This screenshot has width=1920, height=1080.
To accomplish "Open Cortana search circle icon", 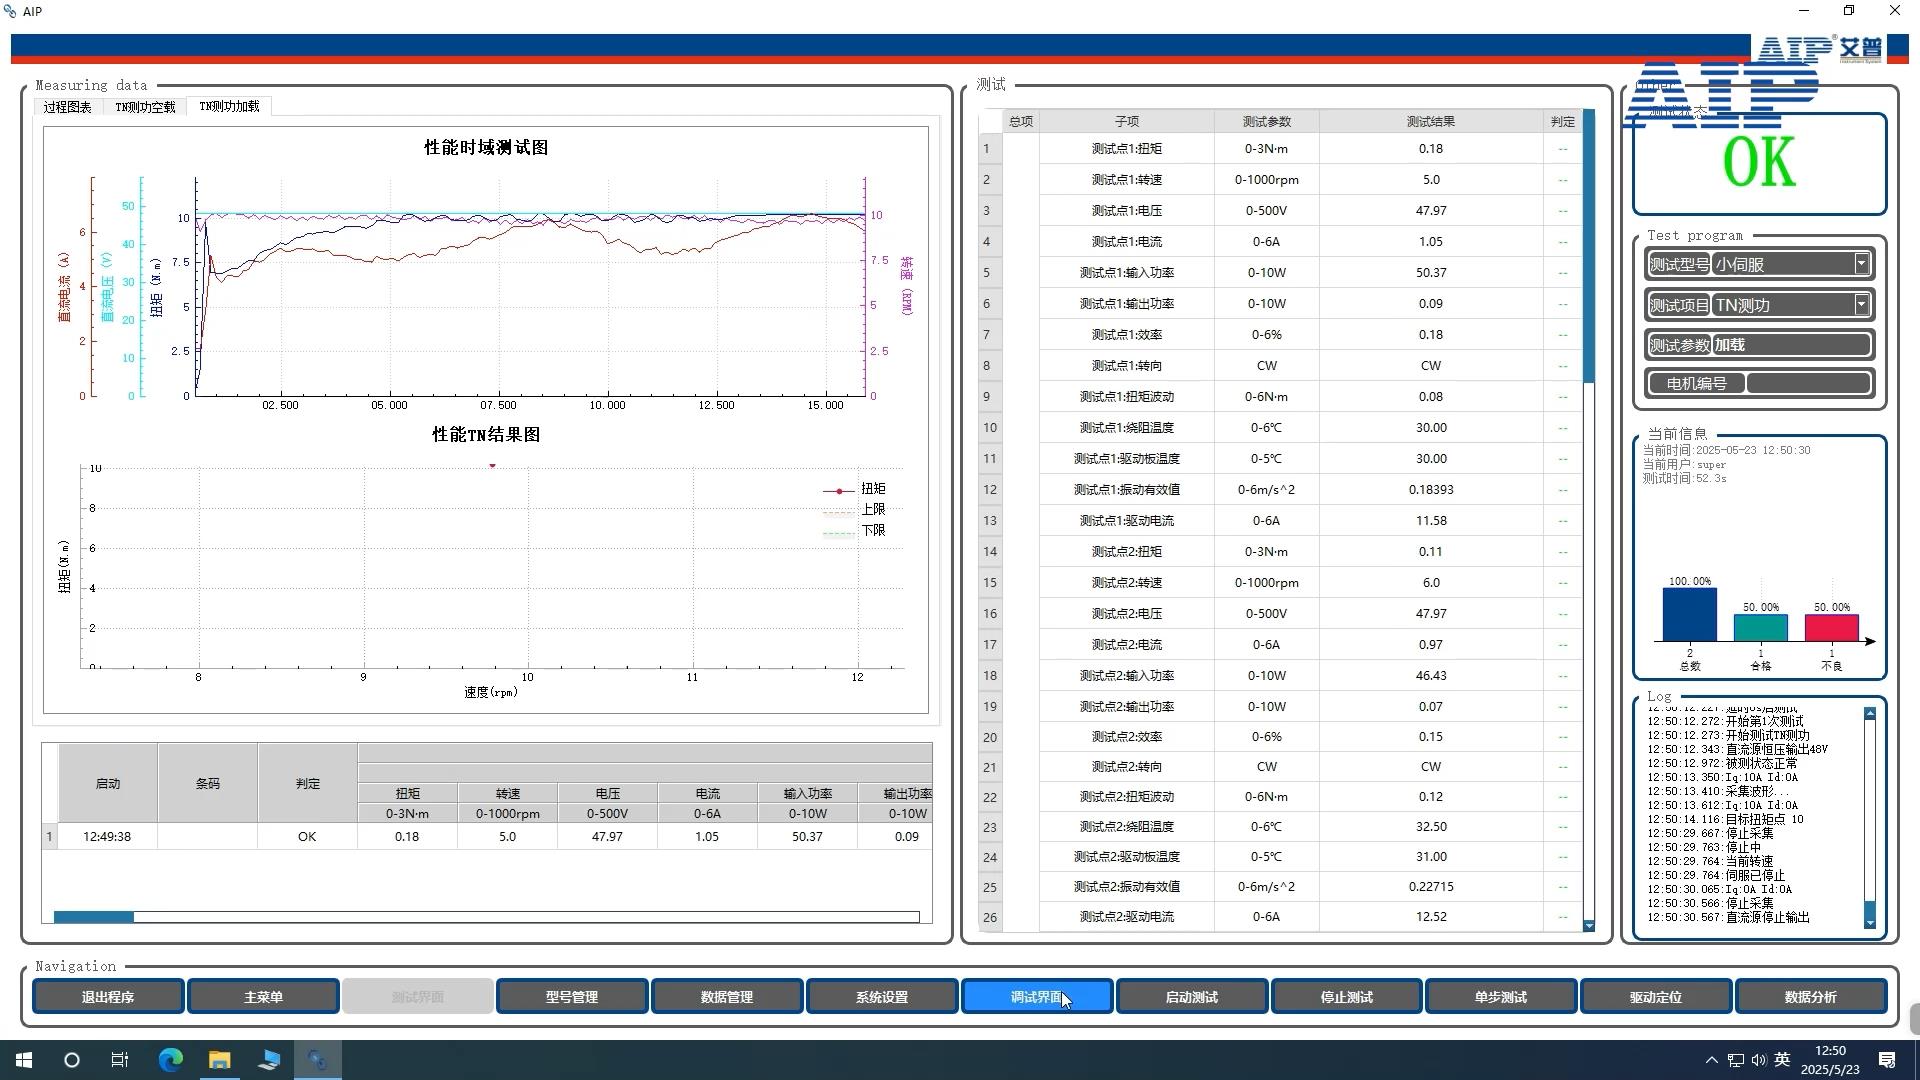I will [x=72, y=1060].
